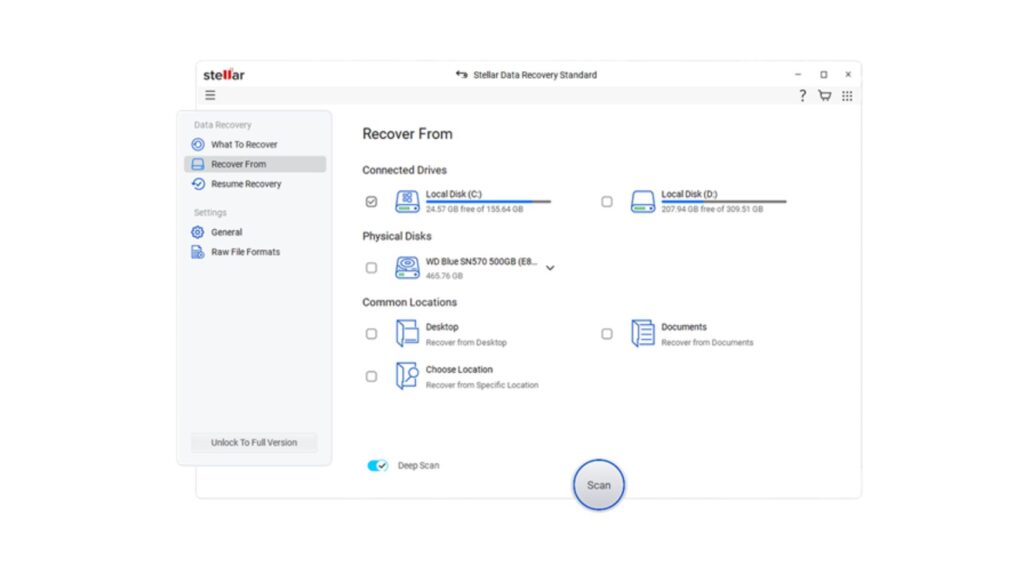Click the Local Disk (D:) usage bar

724,202
